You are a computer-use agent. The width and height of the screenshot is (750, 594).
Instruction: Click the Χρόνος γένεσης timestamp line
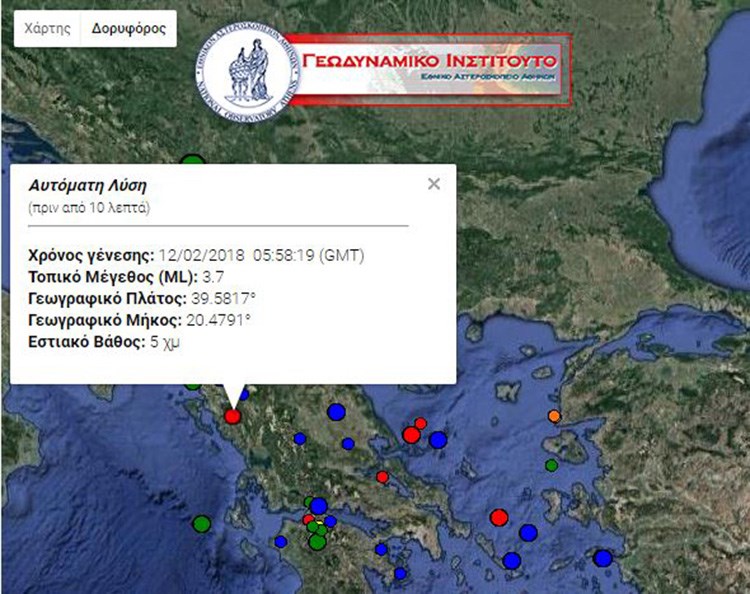click(196, 256)
